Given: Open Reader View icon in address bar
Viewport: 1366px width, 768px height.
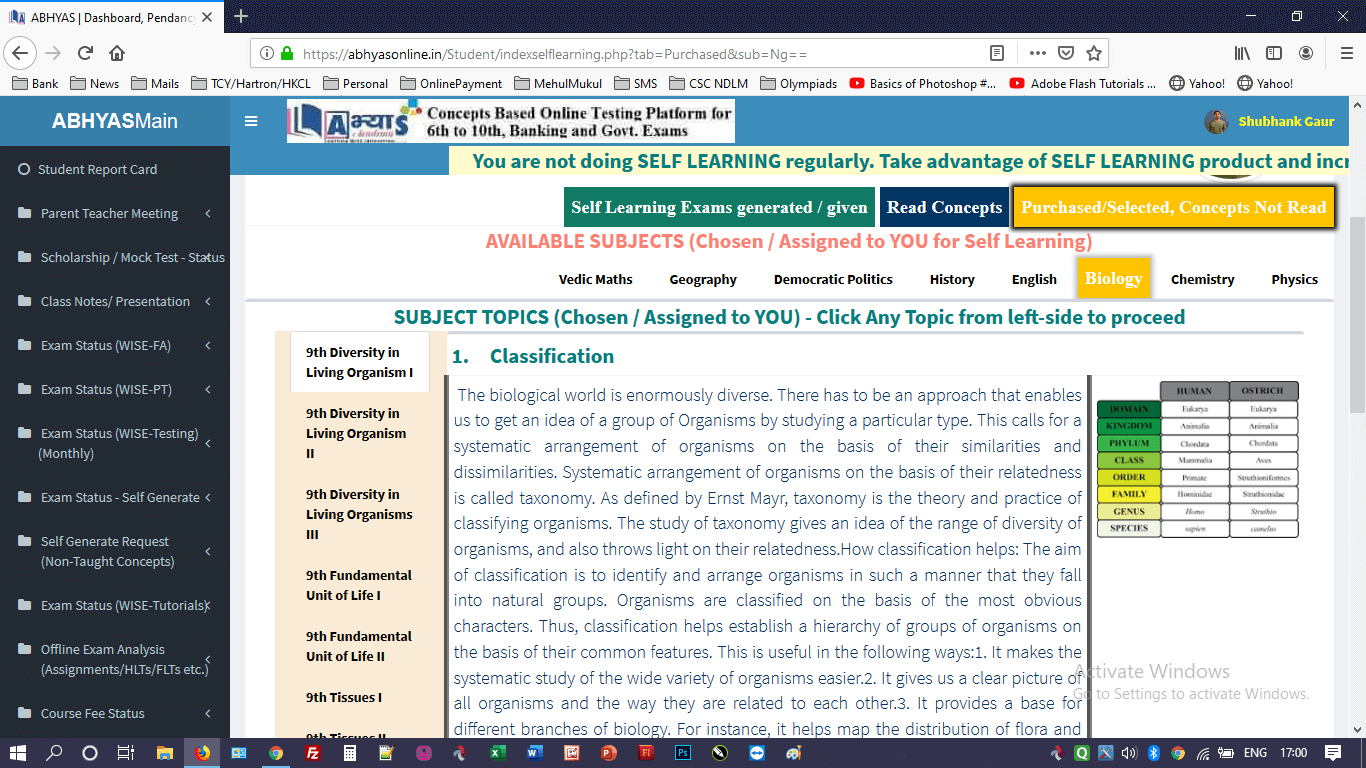Looking at the screenshot, I should coord(997,53).
